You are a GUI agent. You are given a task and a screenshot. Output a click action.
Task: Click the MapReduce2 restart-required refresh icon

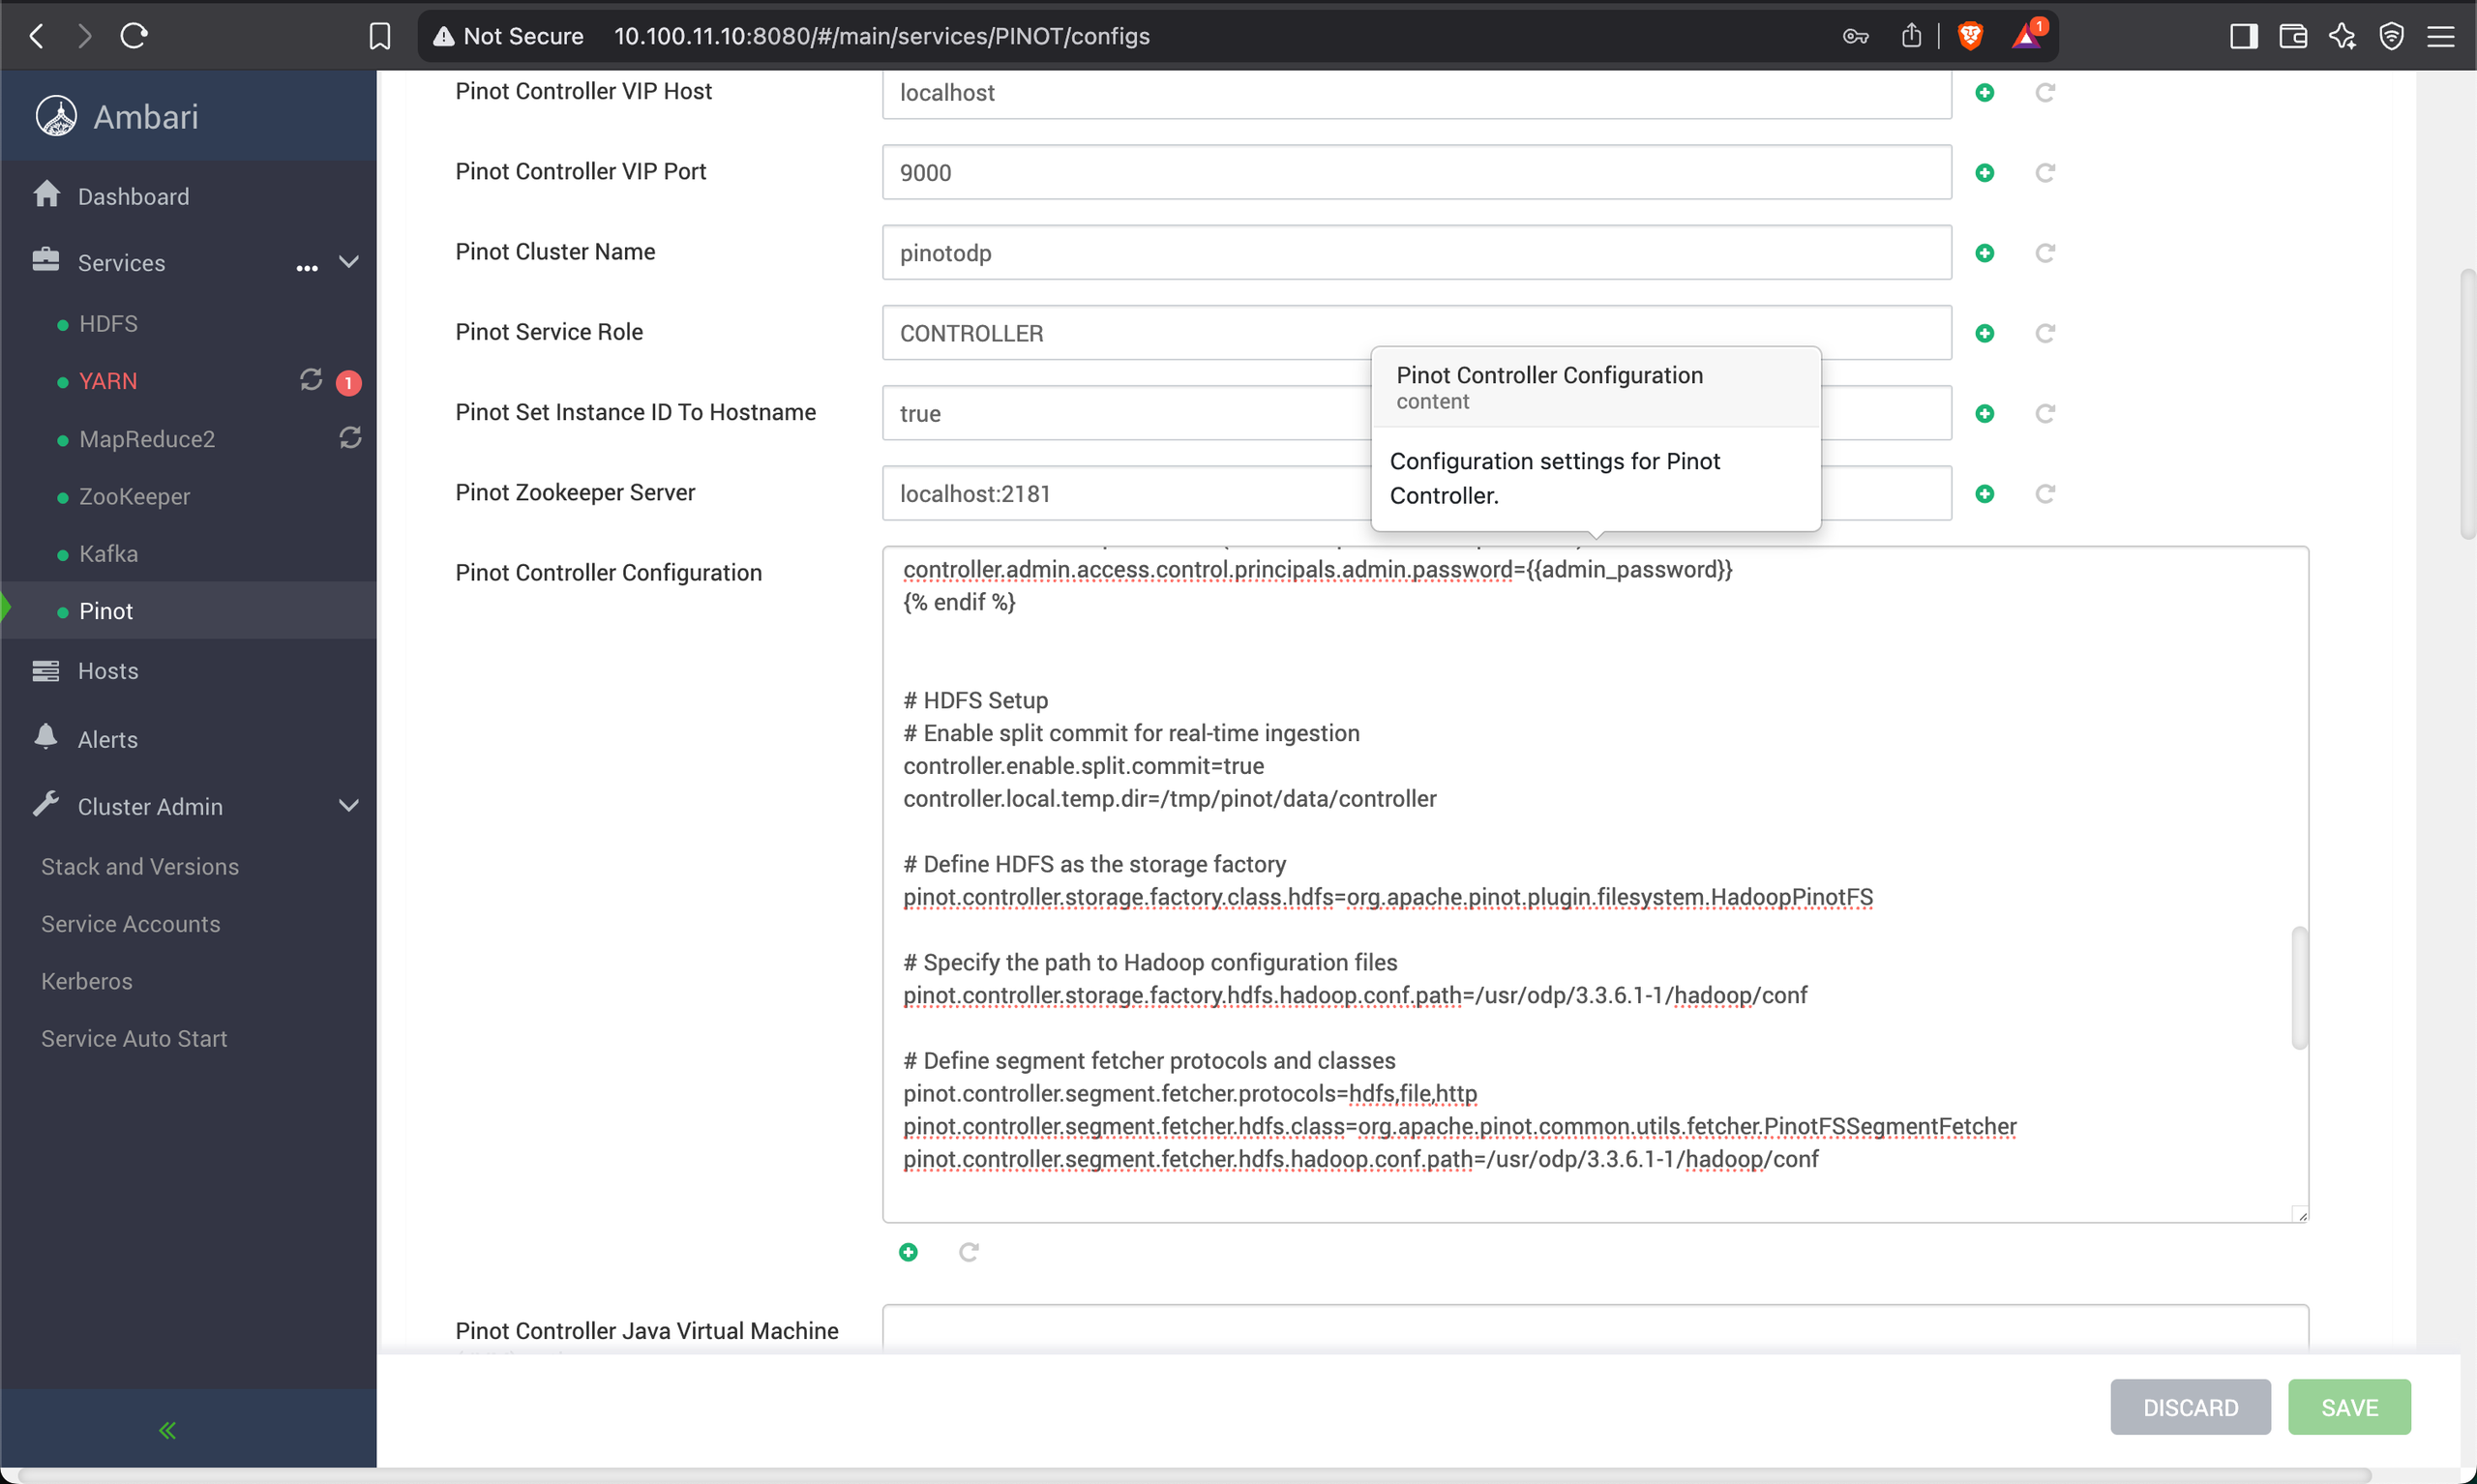coord(350,438)
